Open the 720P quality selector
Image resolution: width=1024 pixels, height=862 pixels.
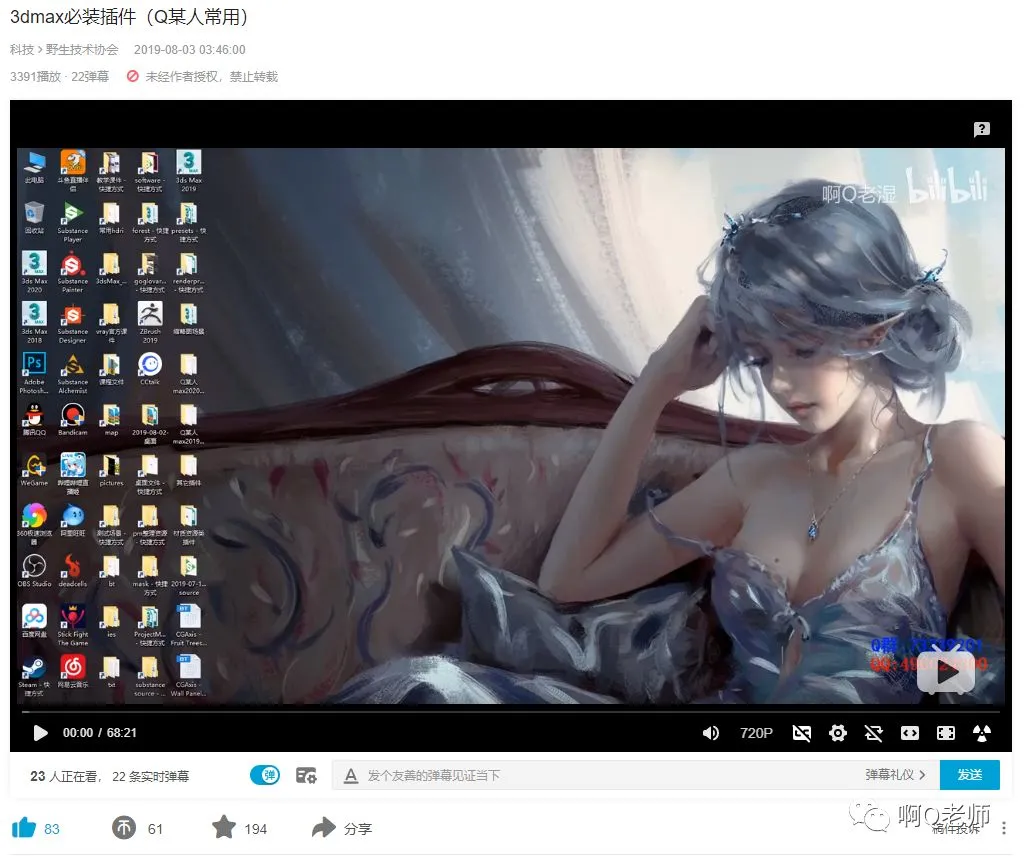[x=756, y=733]
